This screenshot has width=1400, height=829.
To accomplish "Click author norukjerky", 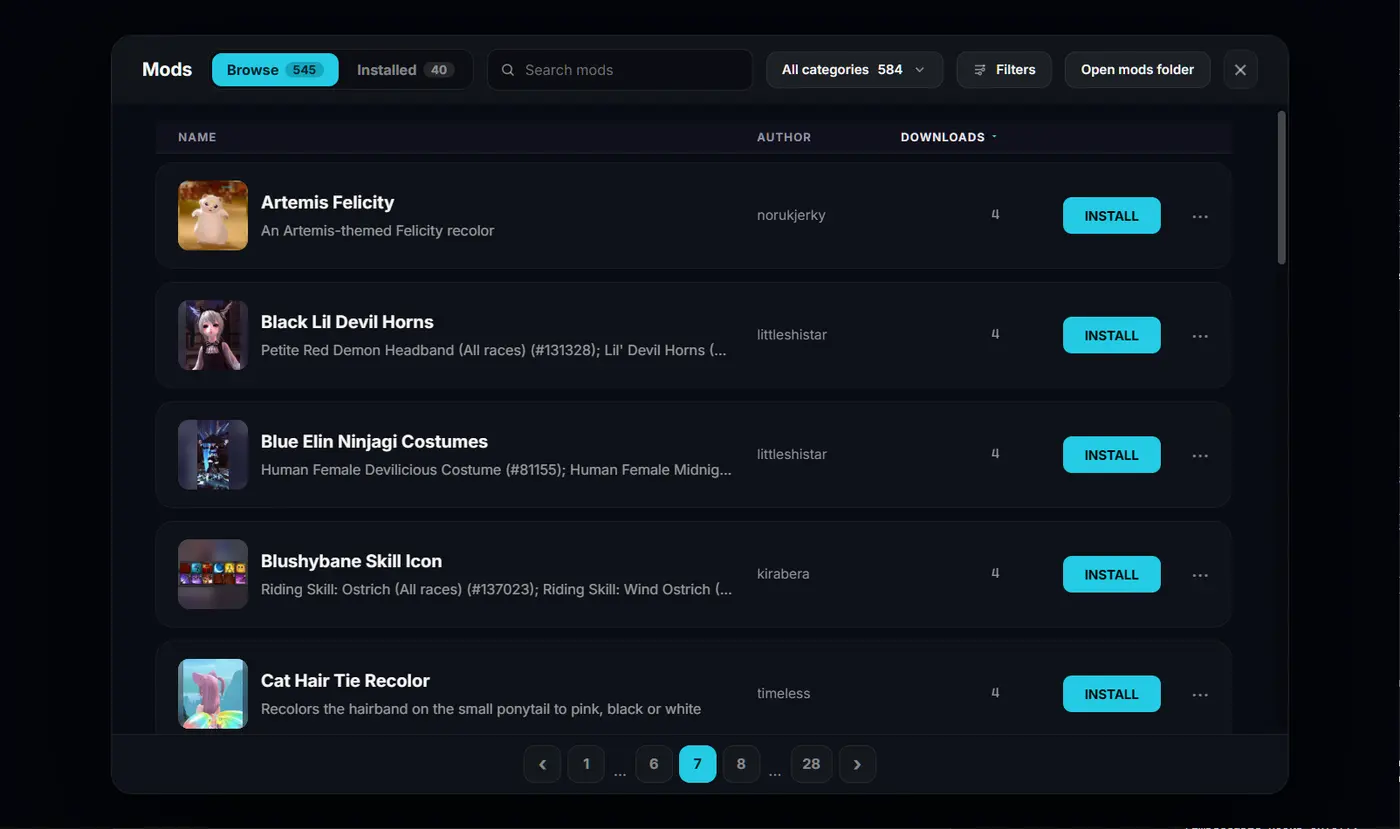I will click(x=791, y=215).
